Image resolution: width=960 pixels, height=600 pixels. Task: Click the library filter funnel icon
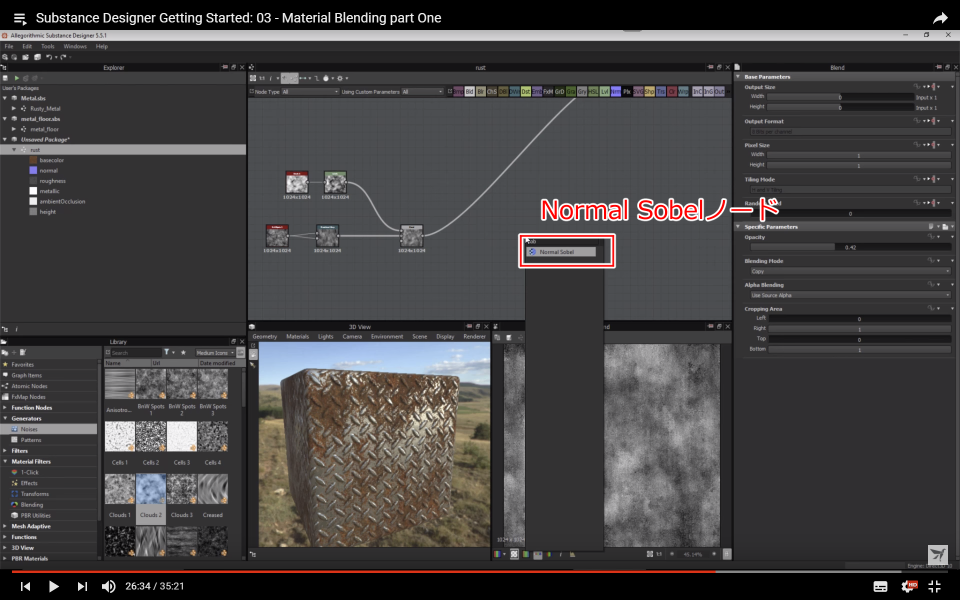click(x=167, y=353)
